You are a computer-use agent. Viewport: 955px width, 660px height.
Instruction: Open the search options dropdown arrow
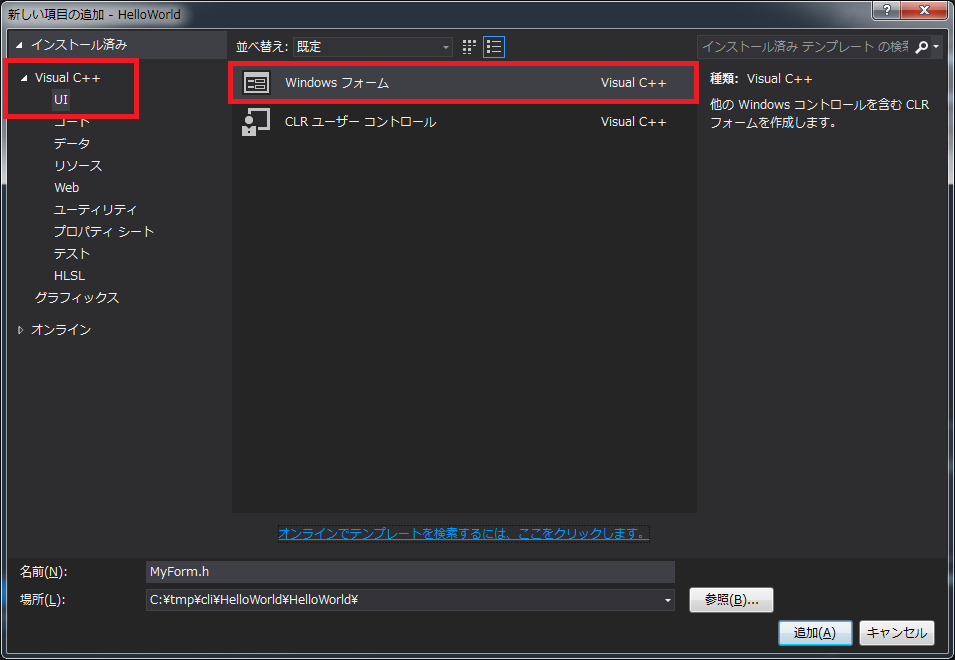click(937, 47)
